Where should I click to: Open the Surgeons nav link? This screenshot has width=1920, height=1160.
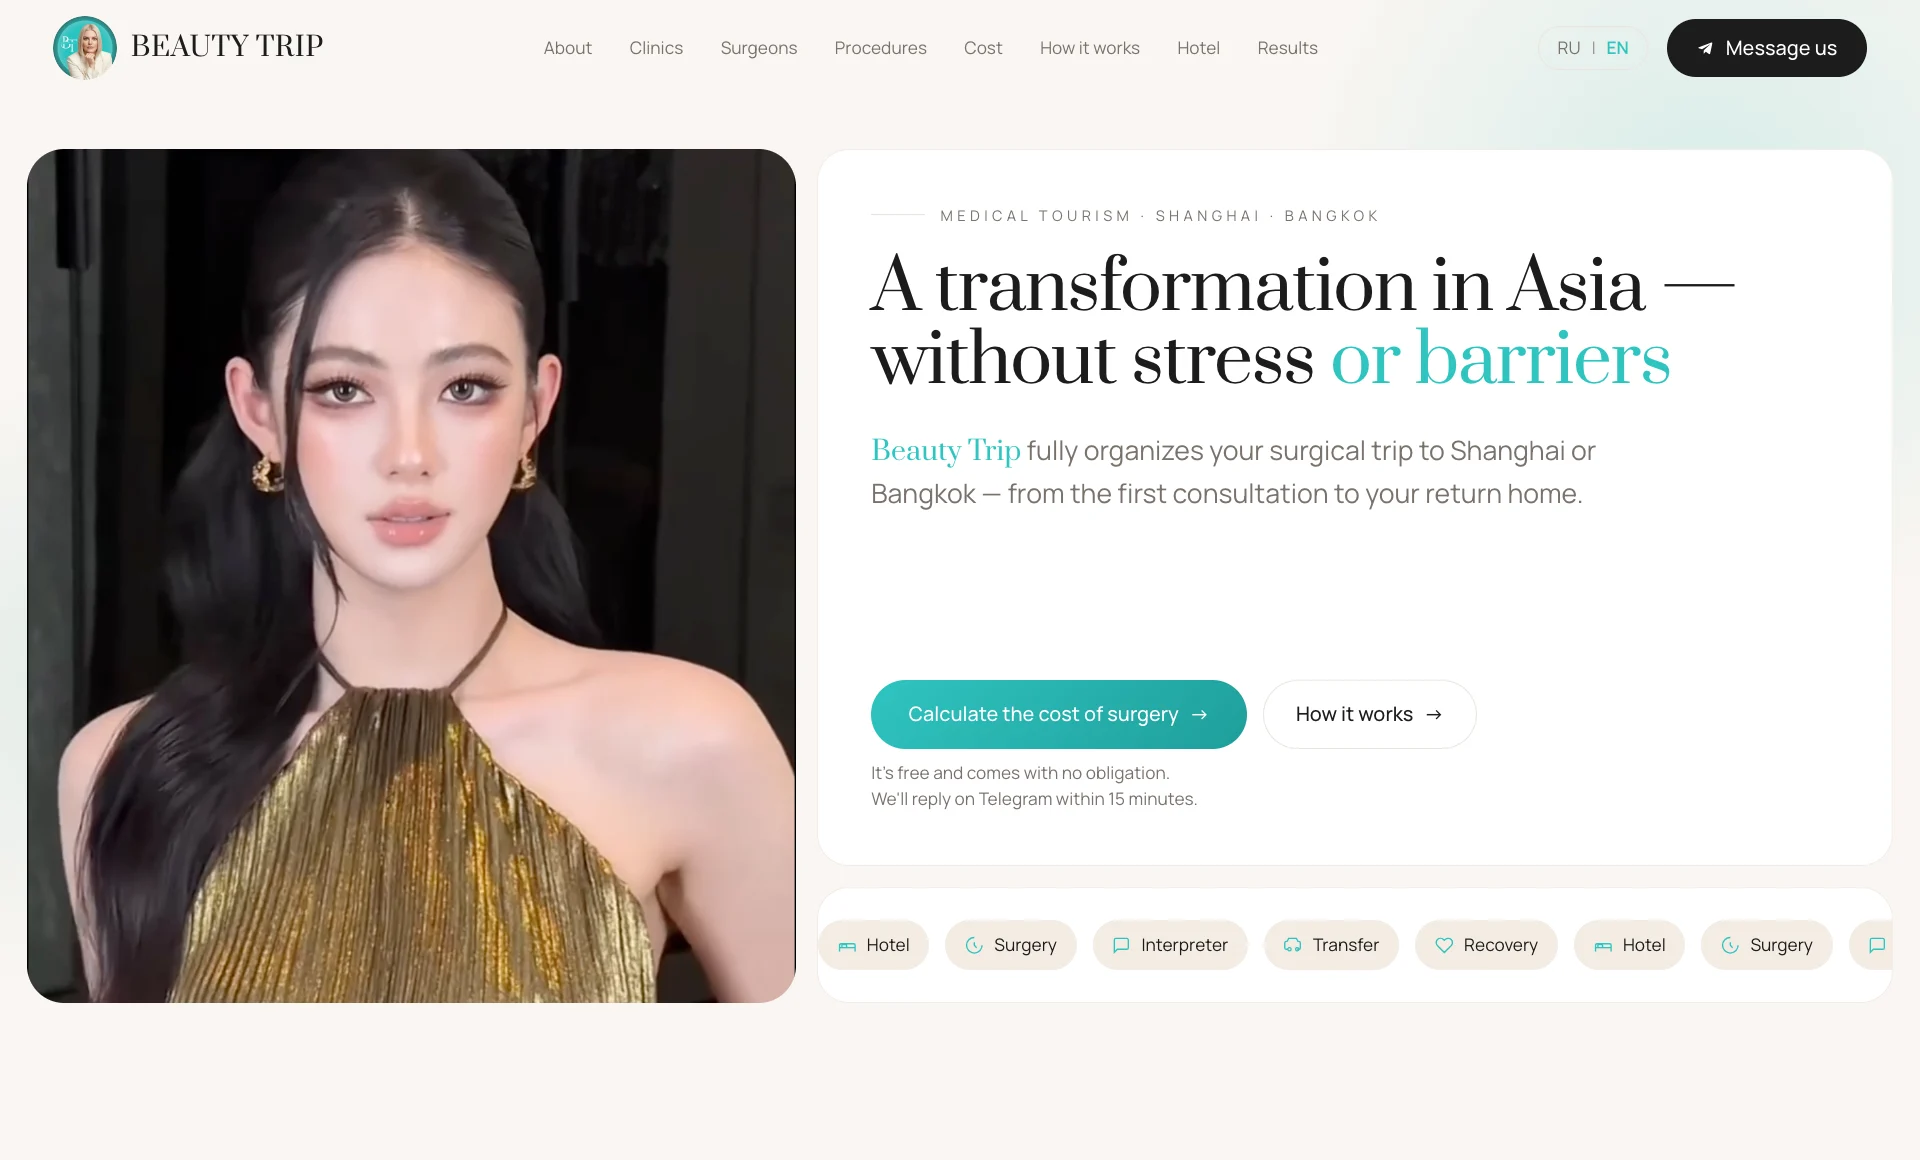tap(759, 48)
